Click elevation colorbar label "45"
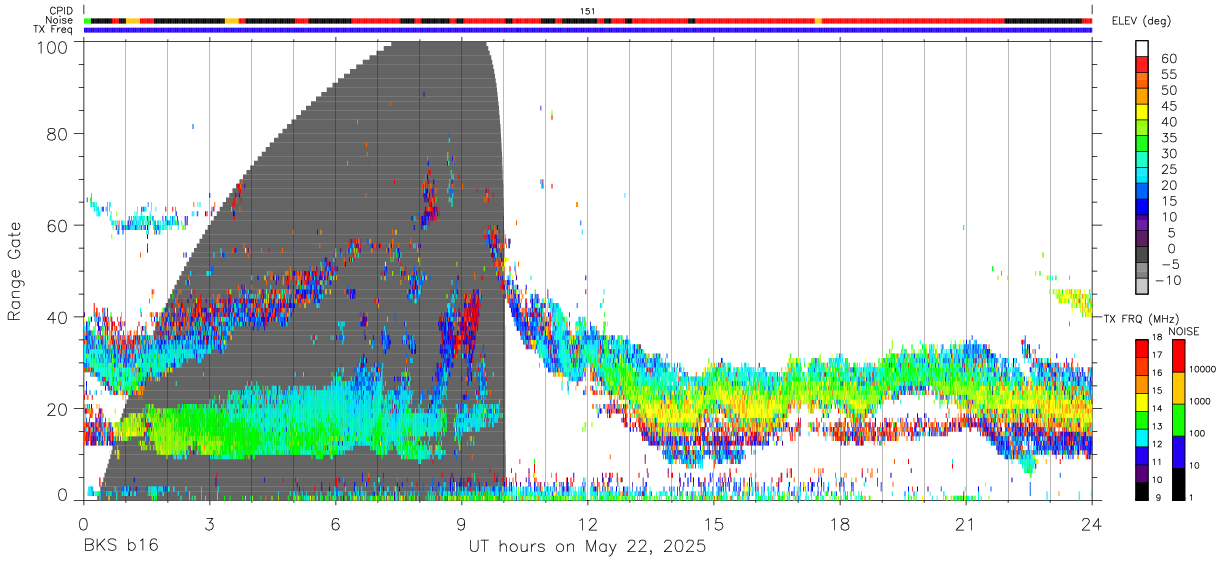This screenshot has height=567, width=1228. point(1168,106)
